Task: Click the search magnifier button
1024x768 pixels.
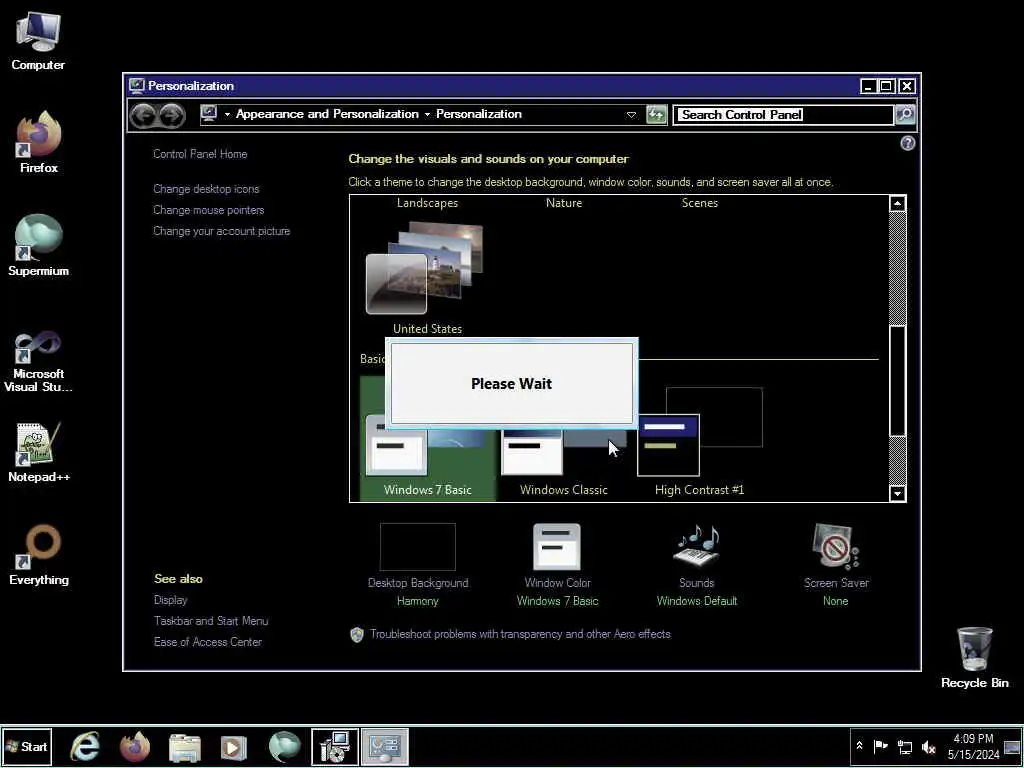Action: tap(905, 114)
